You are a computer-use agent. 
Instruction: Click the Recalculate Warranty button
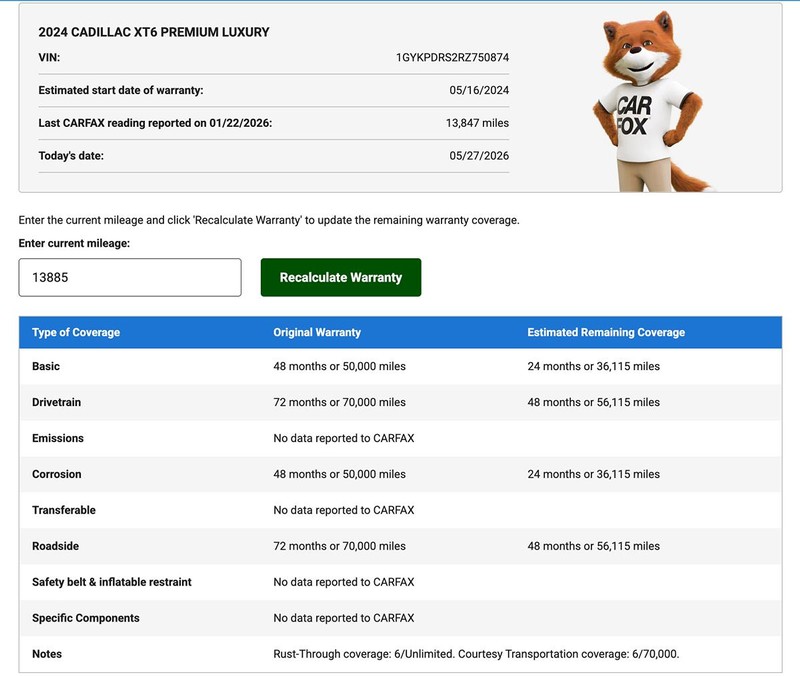(x=341, y=277)
